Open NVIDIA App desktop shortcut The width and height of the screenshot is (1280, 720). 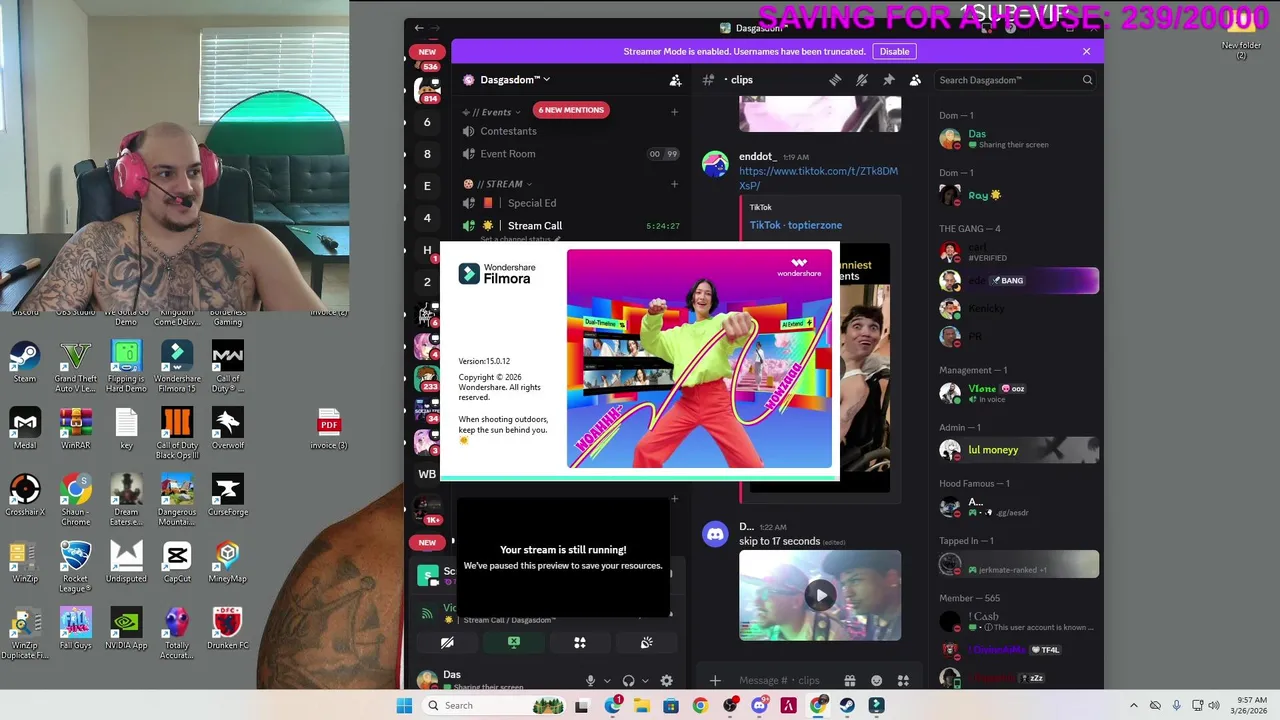126,628
